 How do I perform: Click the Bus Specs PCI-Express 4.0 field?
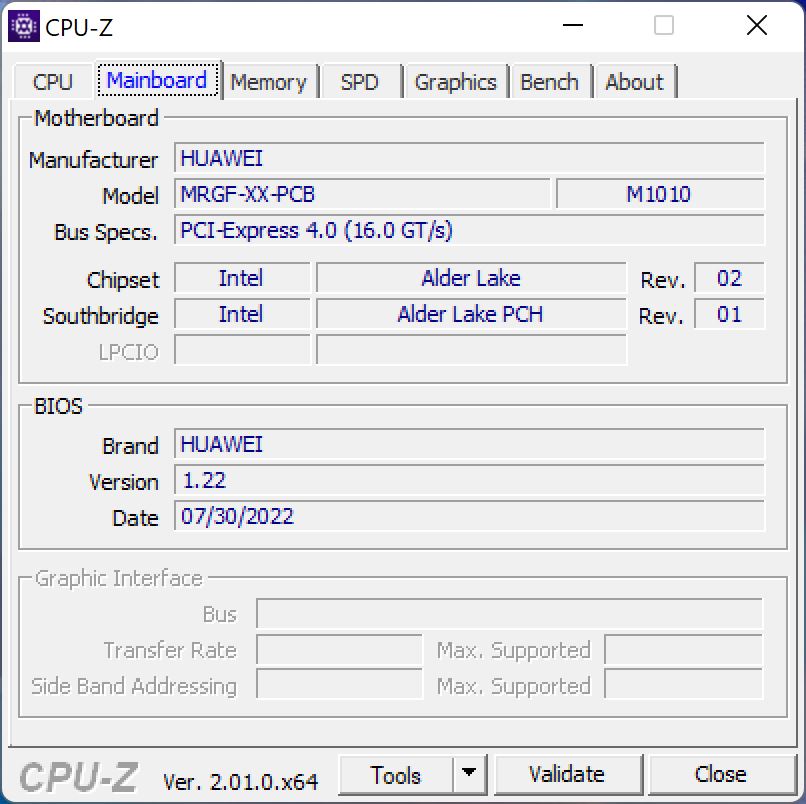click(469, 230)
